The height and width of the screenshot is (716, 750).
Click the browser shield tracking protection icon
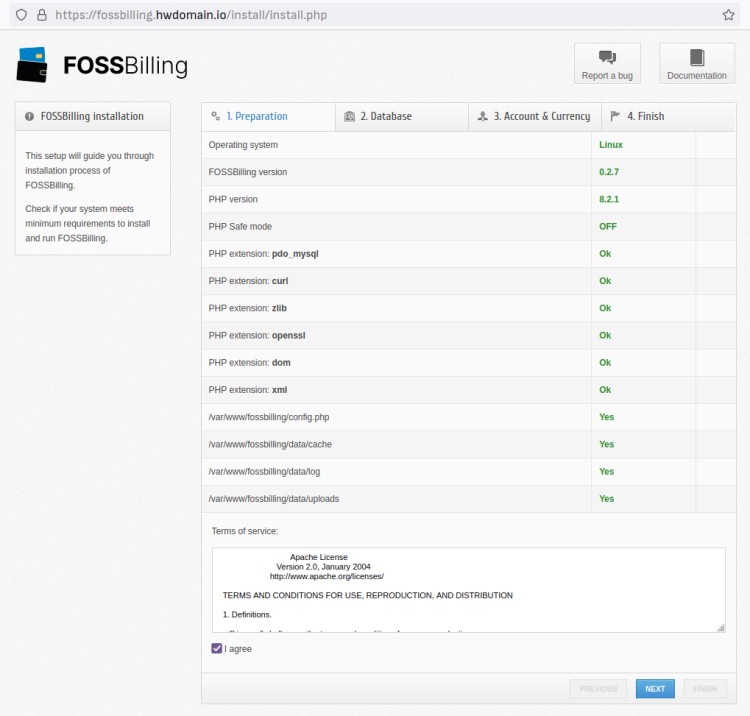point(21,15)
